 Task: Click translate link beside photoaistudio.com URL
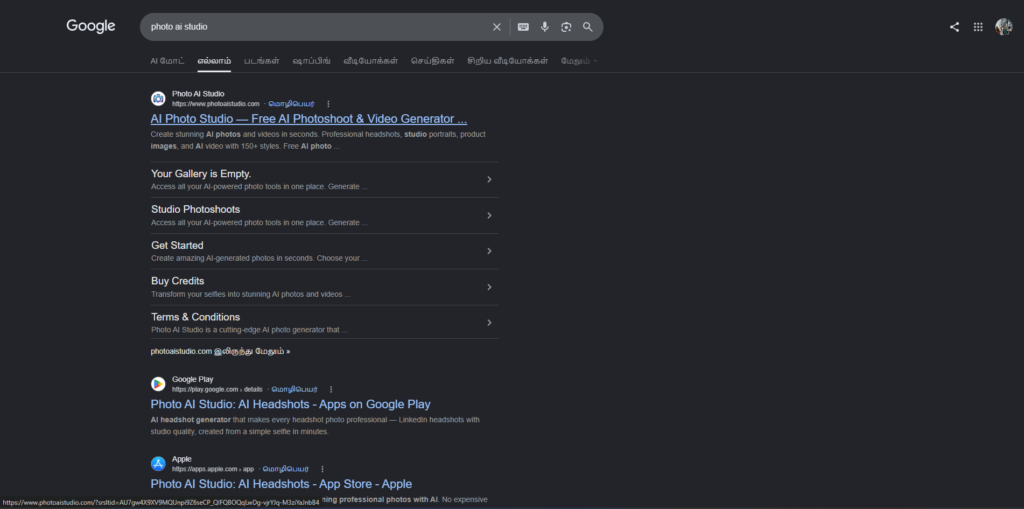291,104
